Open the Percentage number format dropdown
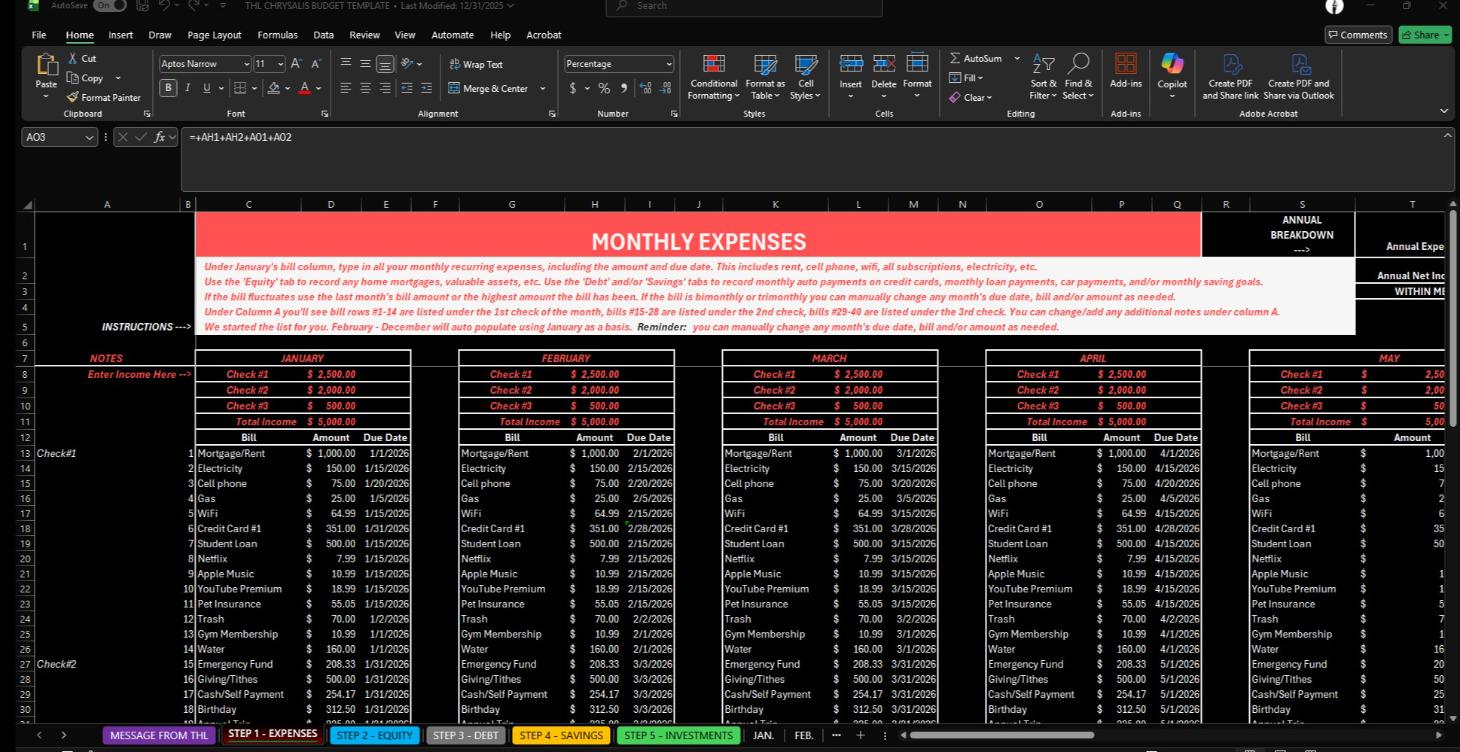The width and height of the screenshot is (1460, 752). 668,63
